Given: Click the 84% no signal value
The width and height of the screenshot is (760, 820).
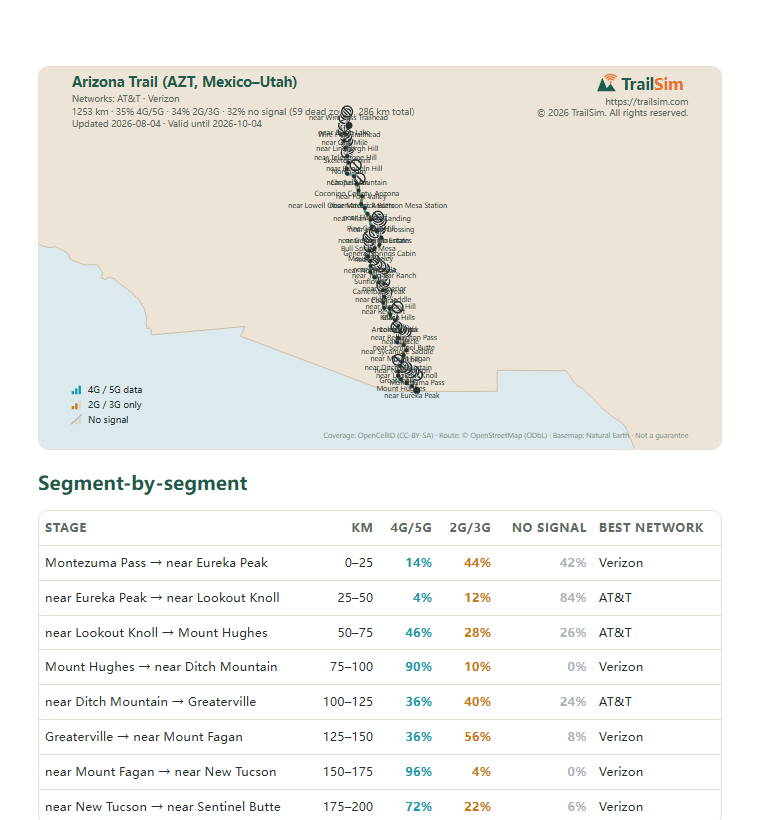Looking at the screenshot, I should [x=573, y=598].
